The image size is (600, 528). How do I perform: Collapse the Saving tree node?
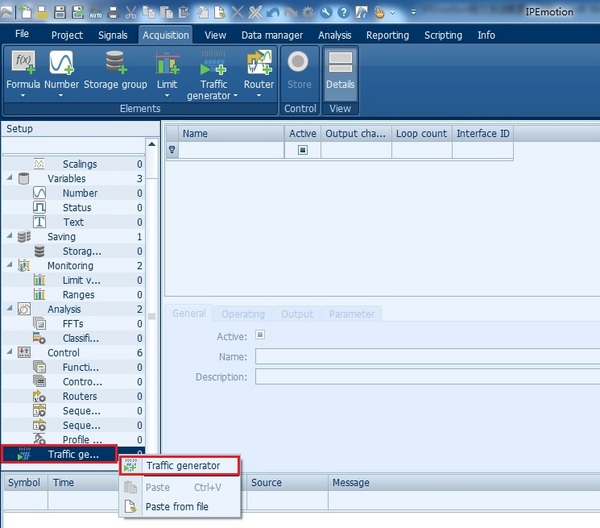click(10, 236)
